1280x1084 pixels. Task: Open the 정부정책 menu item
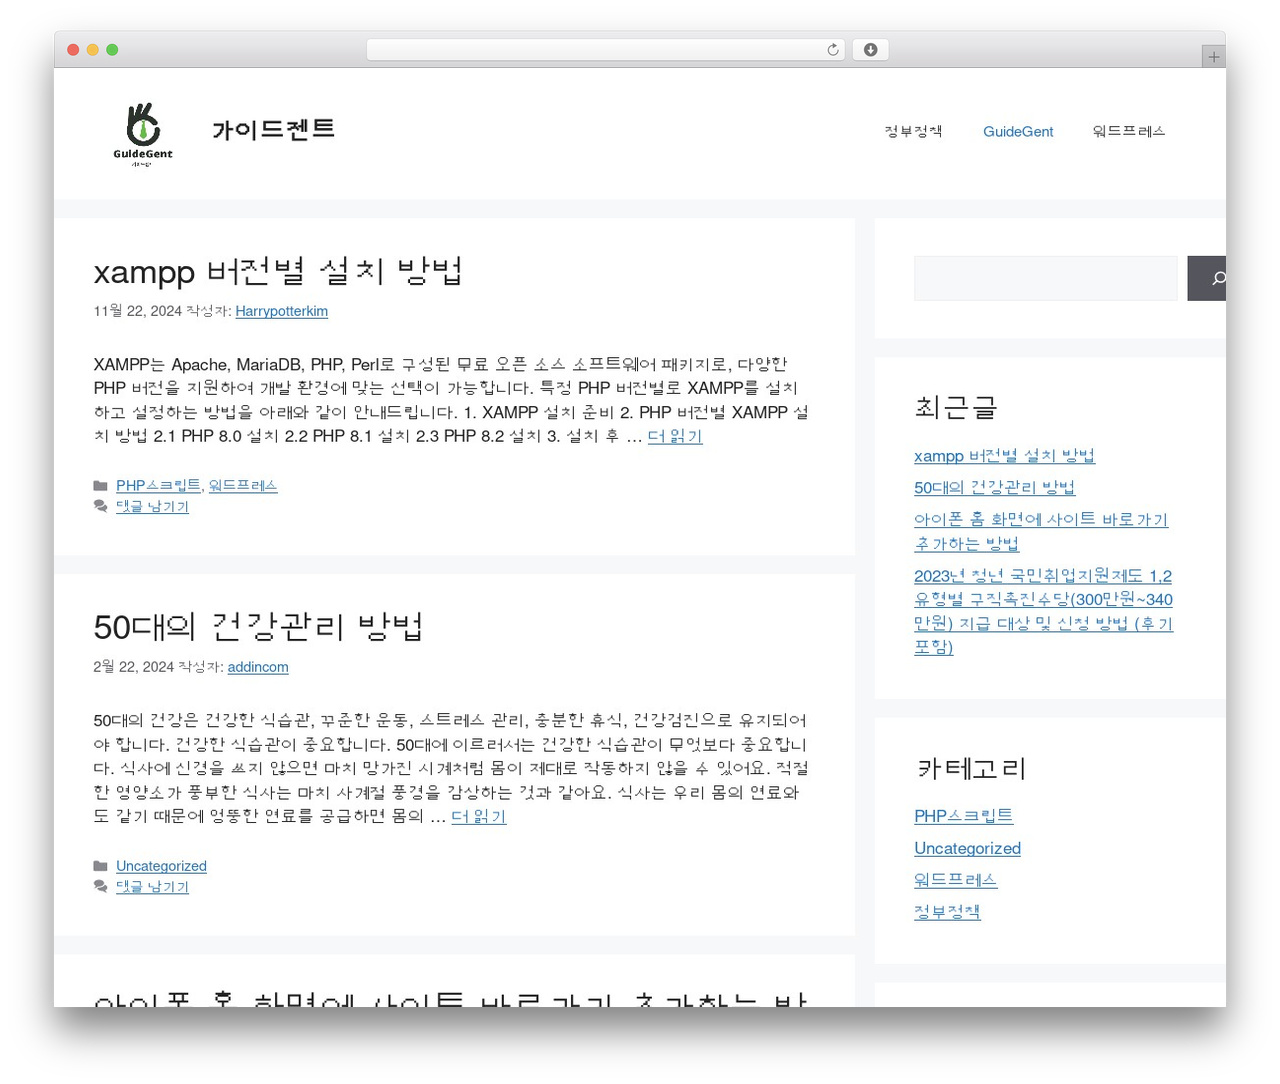[913, 132]
